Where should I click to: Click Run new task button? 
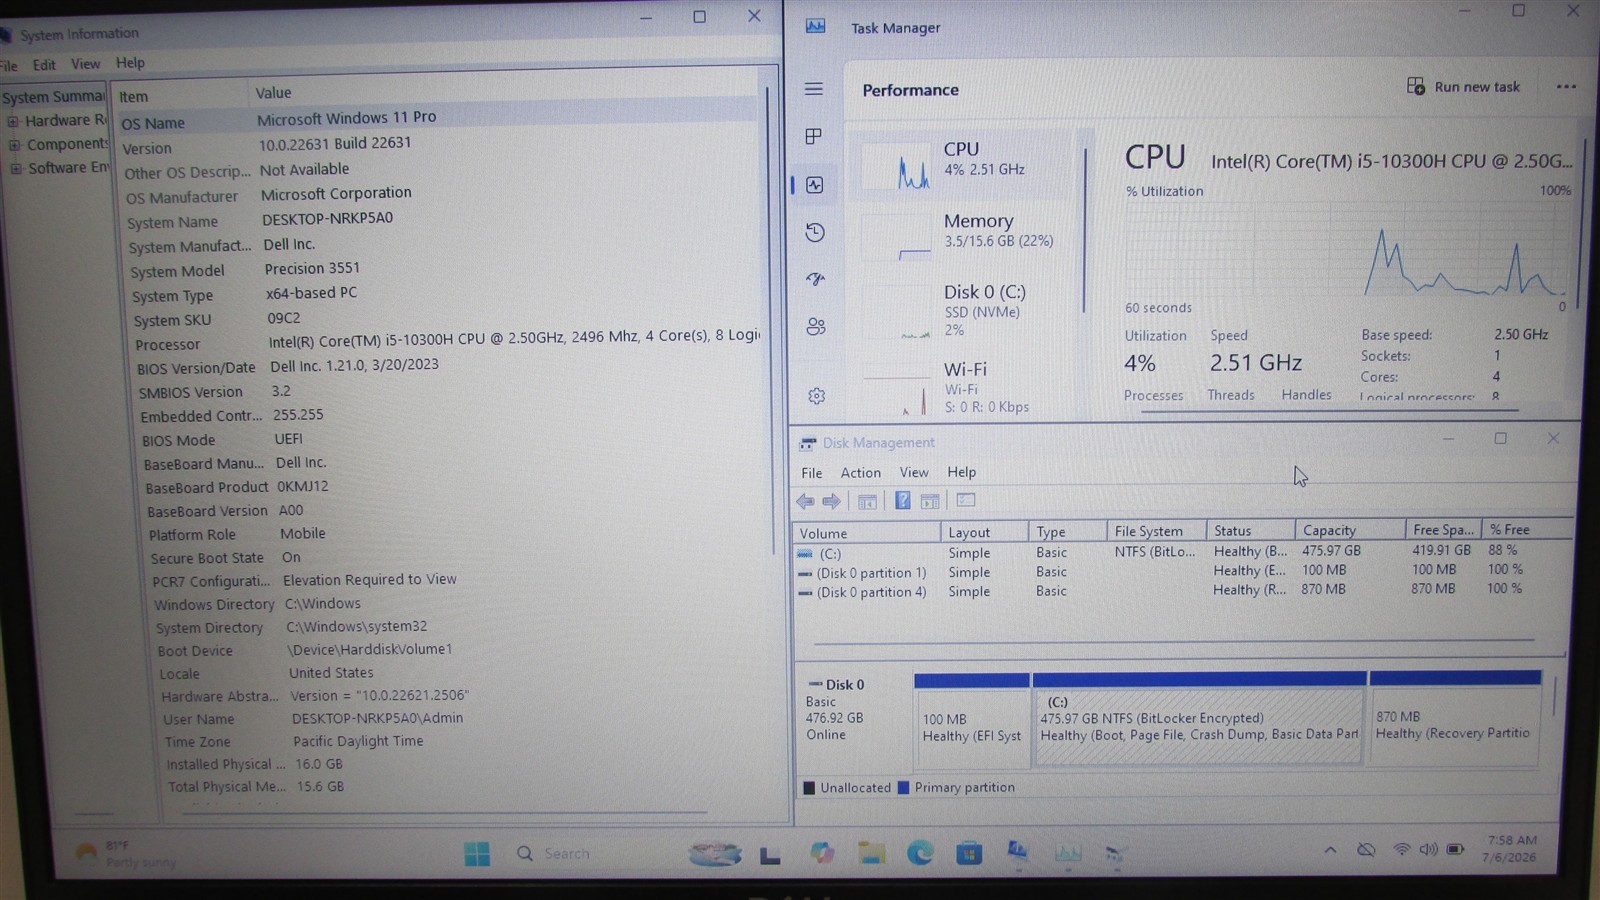pyautogui.click(x=1464, y=87)
